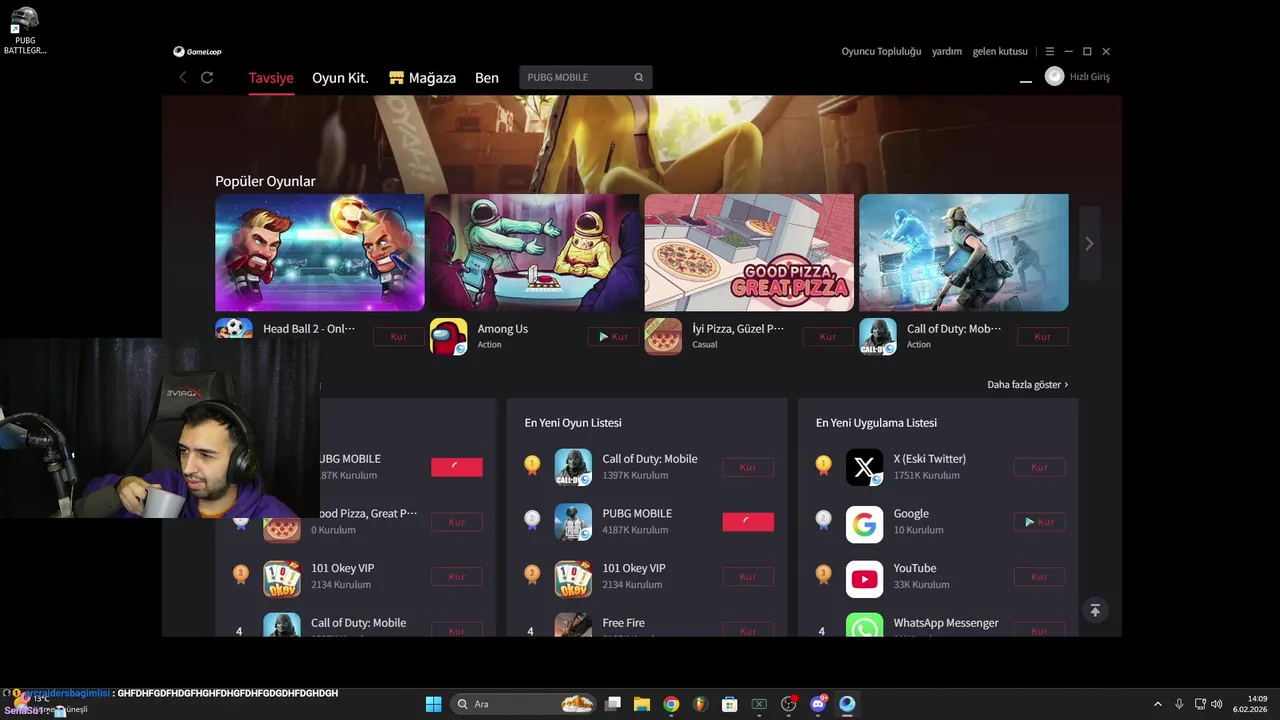Switch to the Oyun Kit. tab
This screenshot has height=720, width=1280.
pyautogui.click(x=340, y=78)
